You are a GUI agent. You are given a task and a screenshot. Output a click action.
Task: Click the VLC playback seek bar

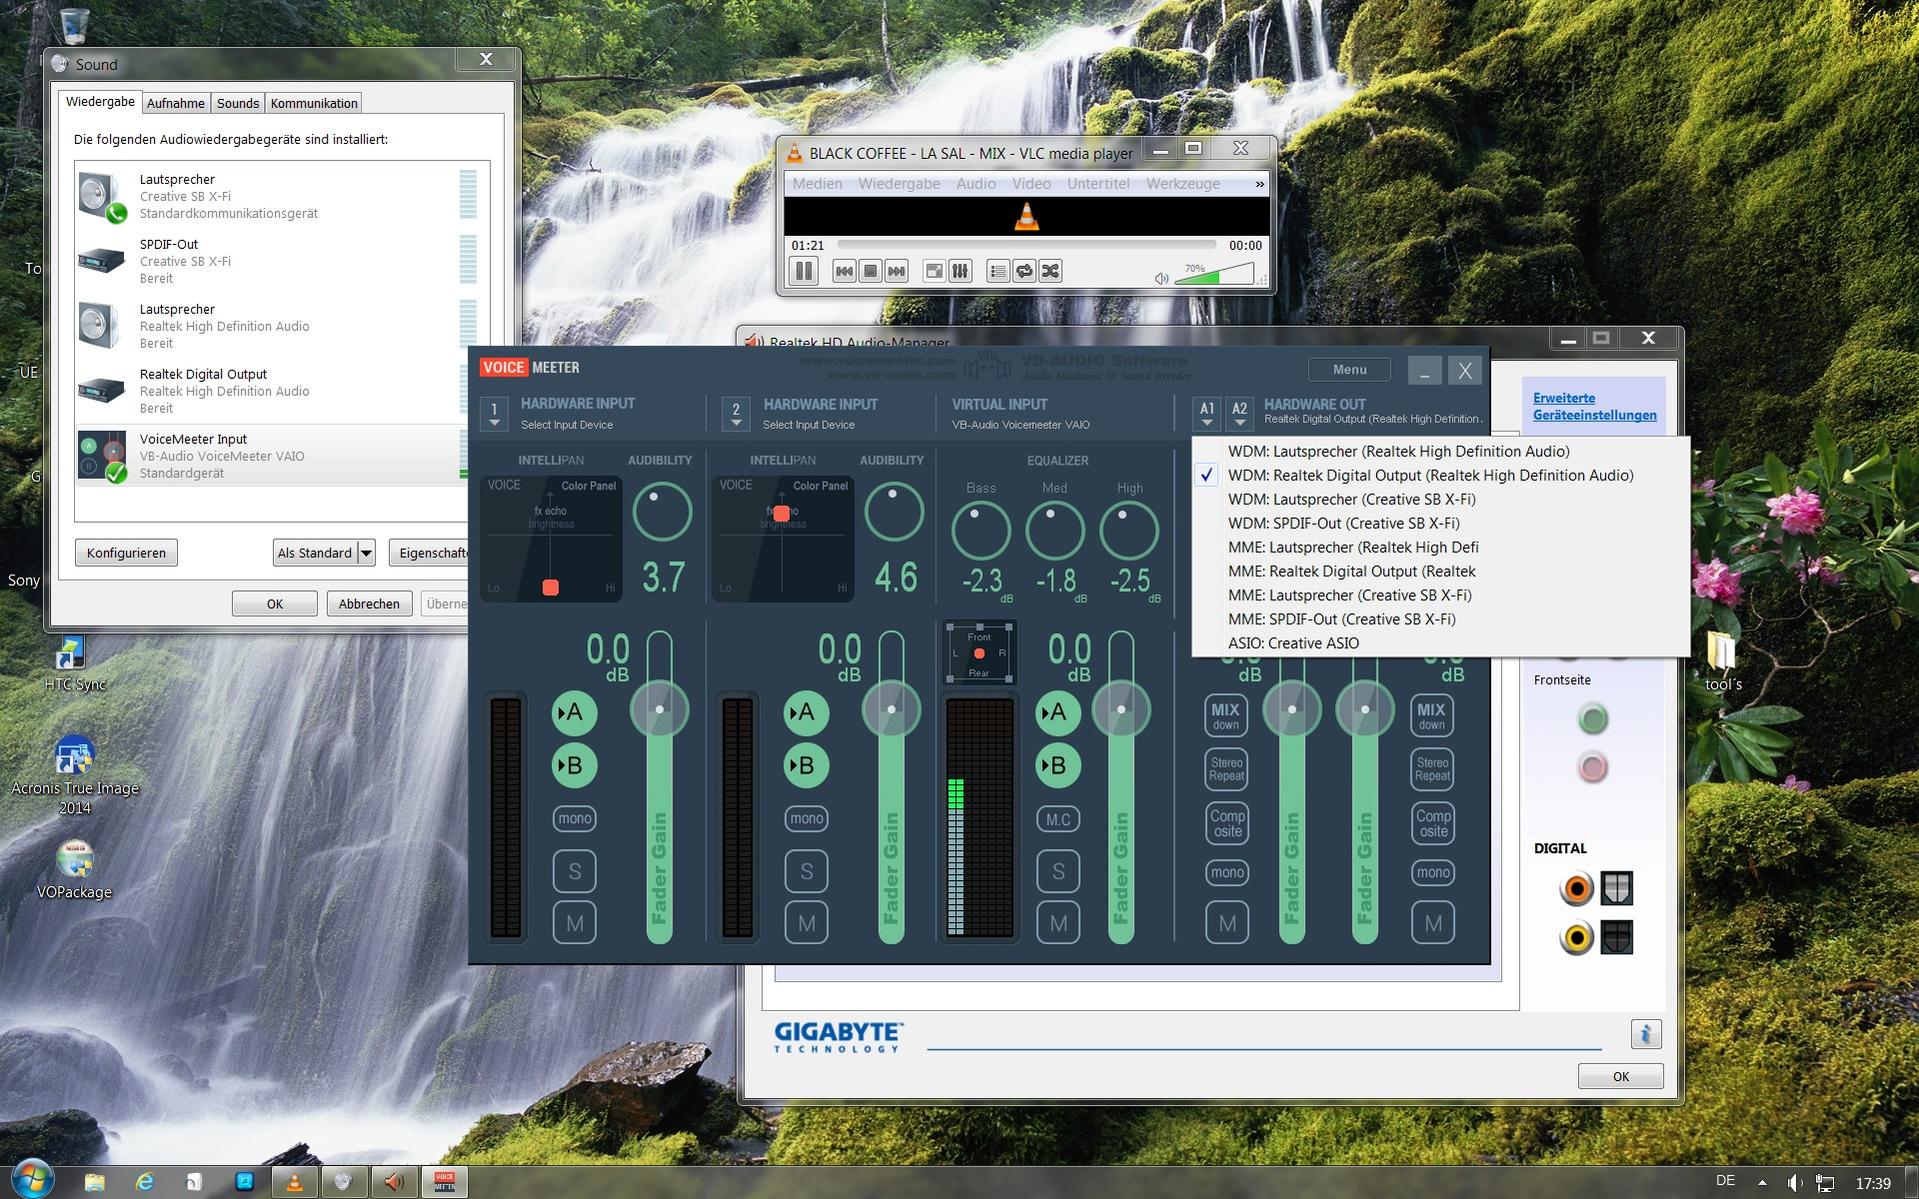1026,244
